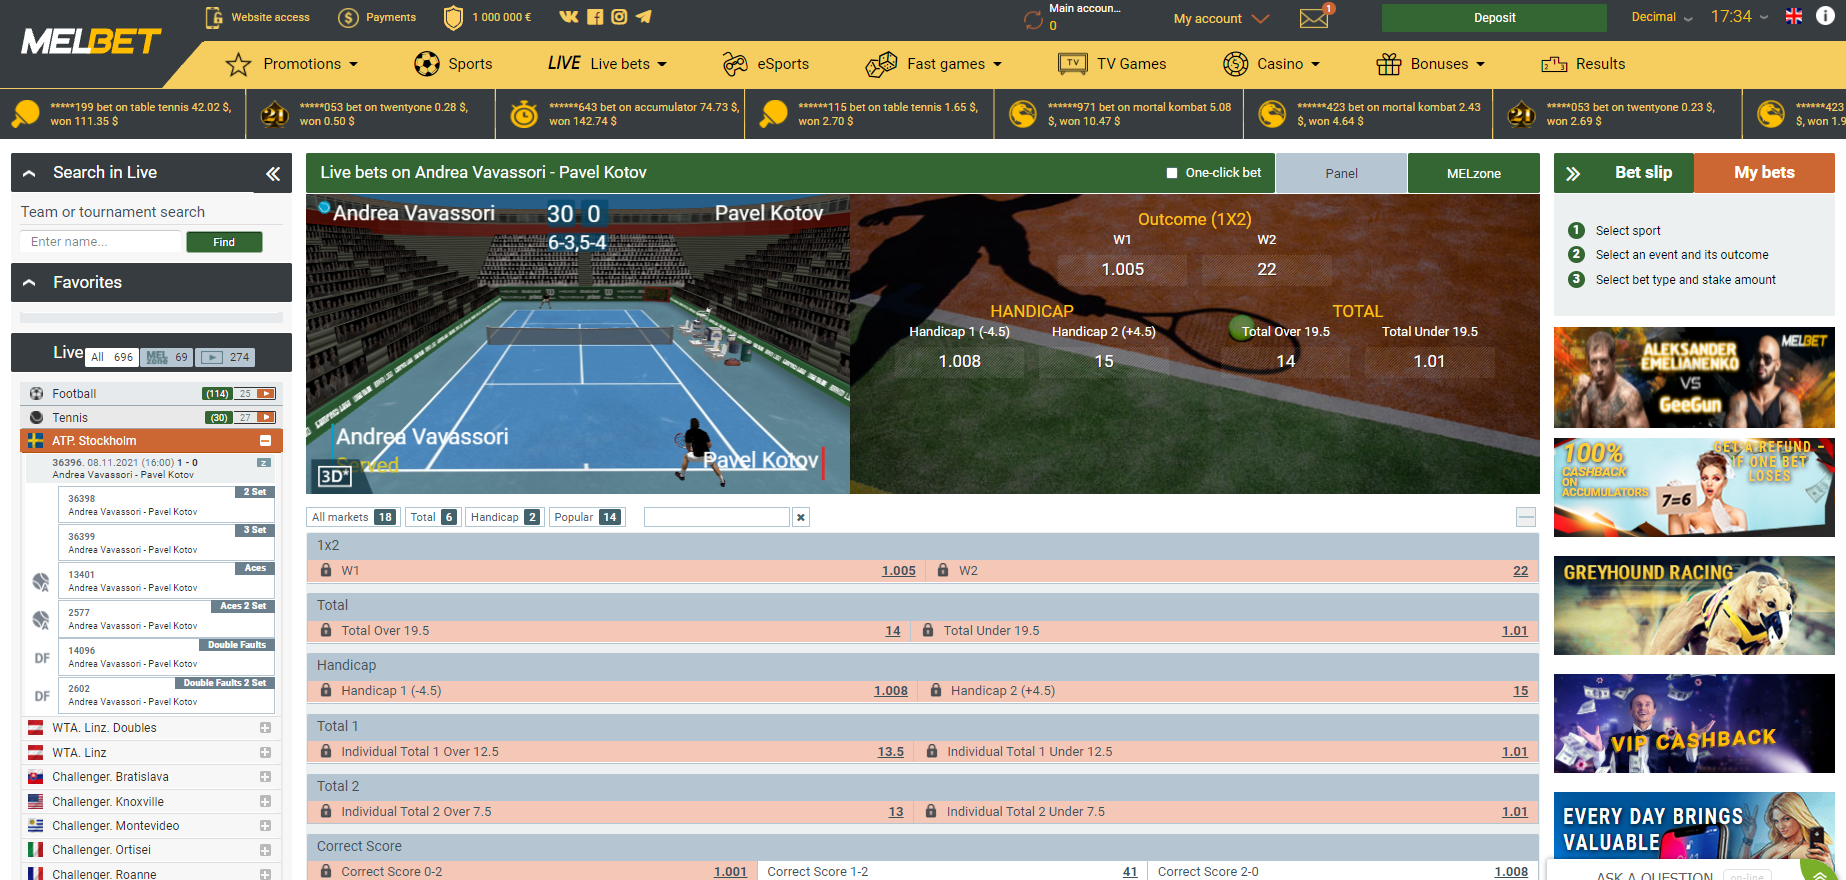1846x880 pixels.
Task: Expand Challenger. Bratislava
Action: 266,777
